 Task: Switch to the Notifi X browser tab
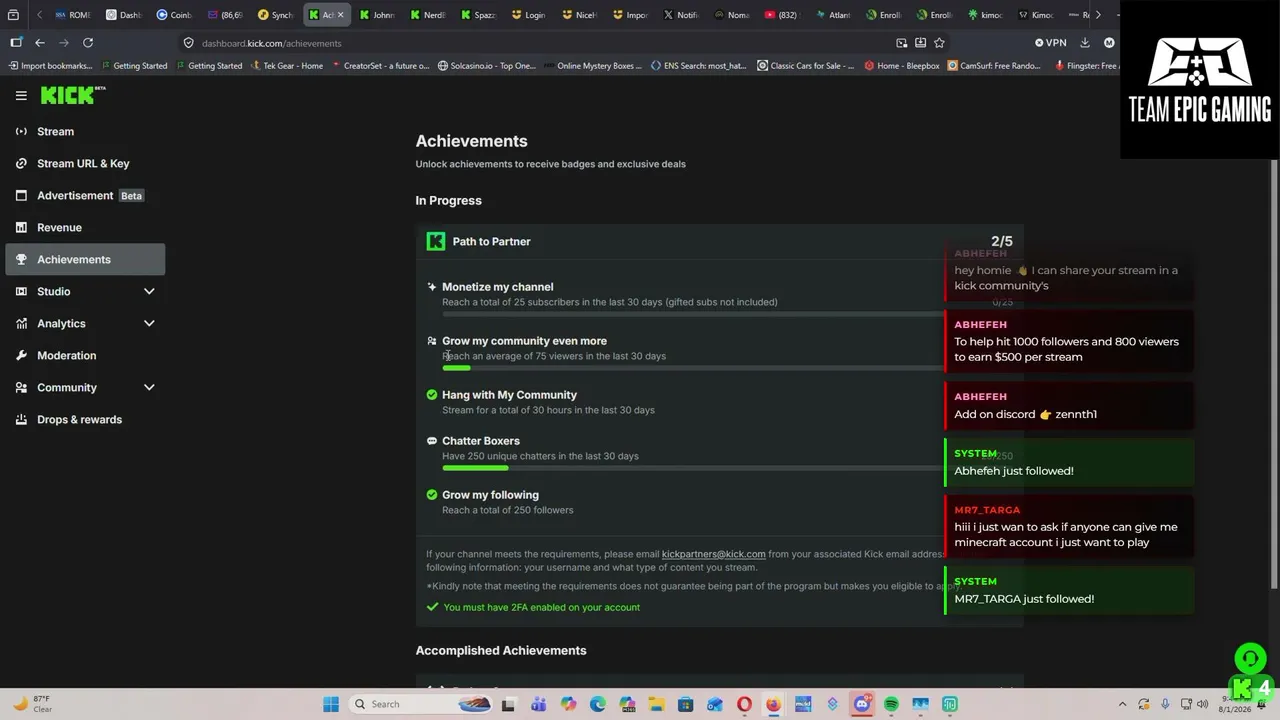point(681,15)
